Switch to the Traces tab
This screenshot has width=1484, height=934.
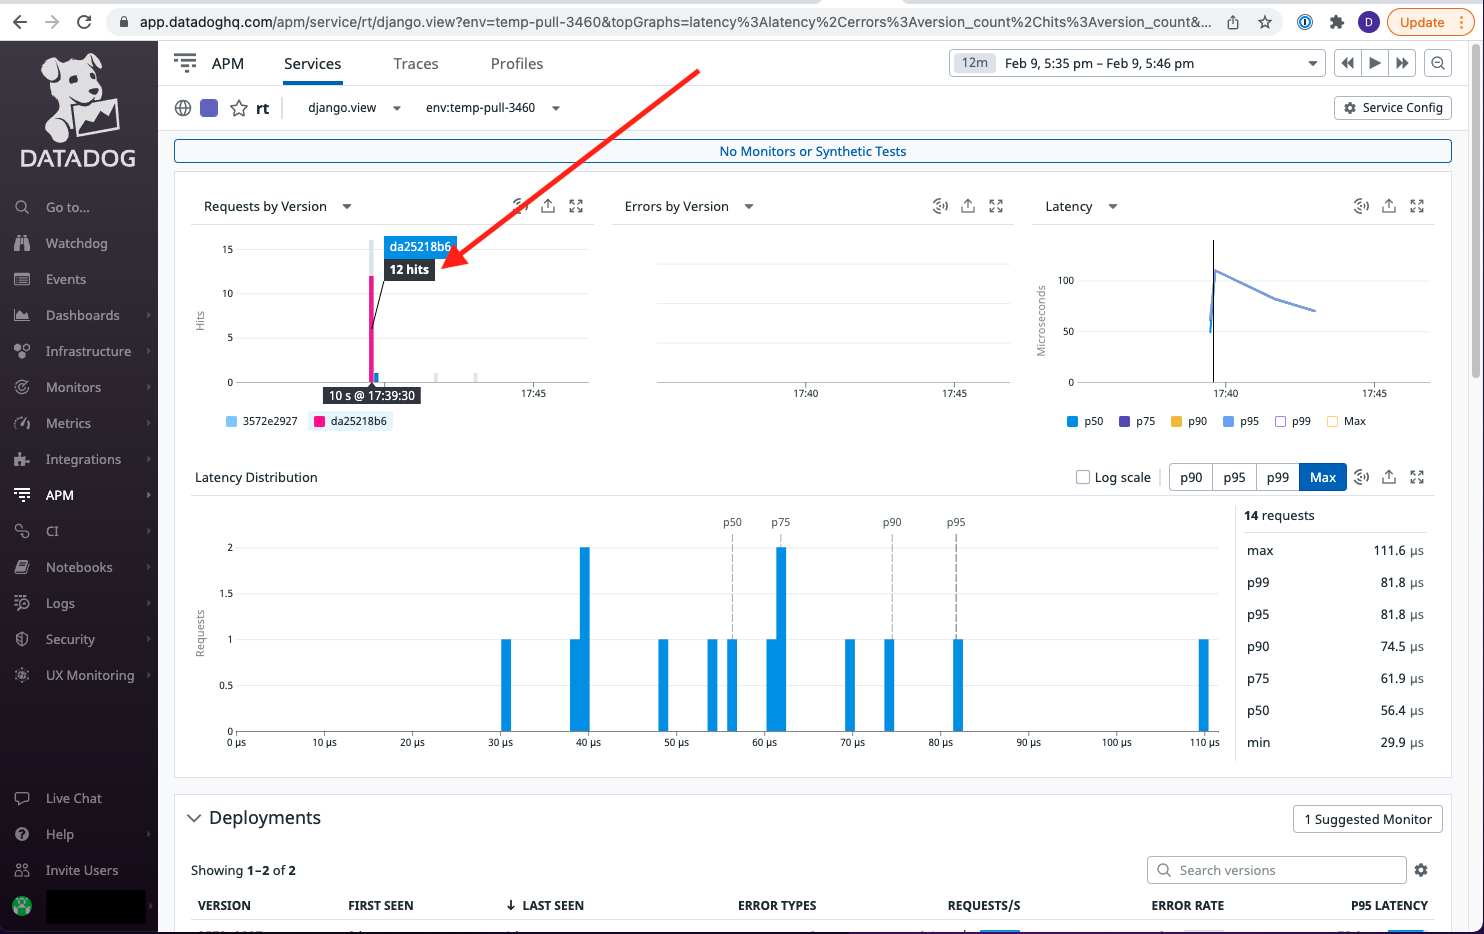415,63
